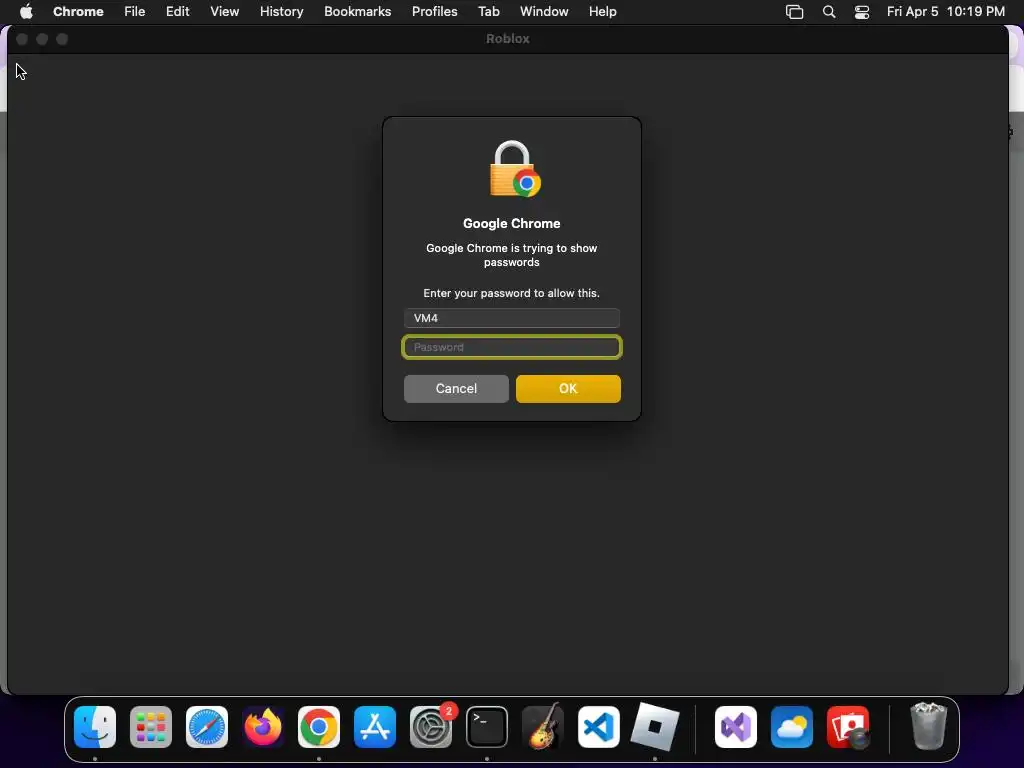The height and width of the screenshot is (768, 1024).
Task: Click Cancel in the password dialog
Action: 456,389
